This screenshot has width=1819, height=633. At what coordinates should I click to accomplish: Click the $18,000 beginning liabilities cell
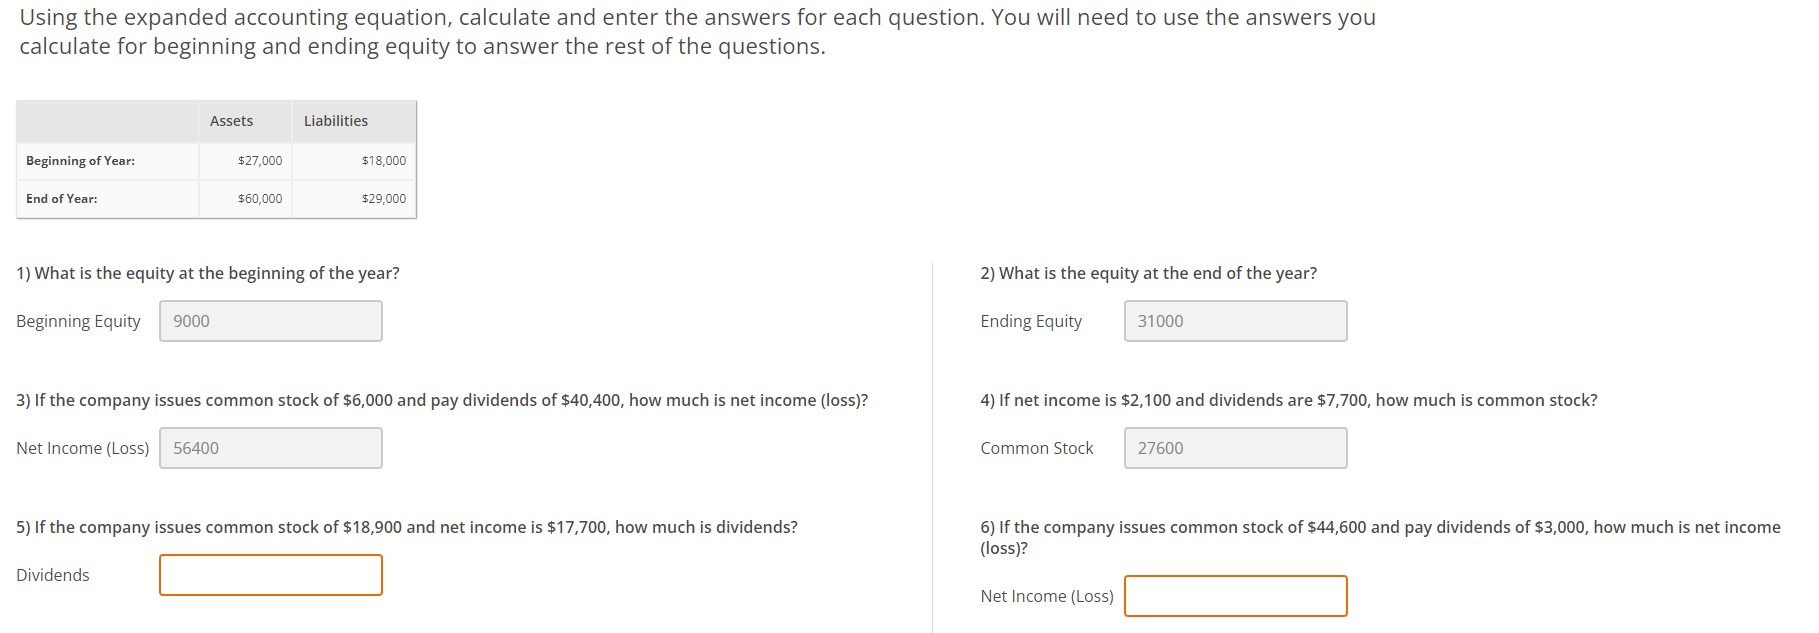383,160
